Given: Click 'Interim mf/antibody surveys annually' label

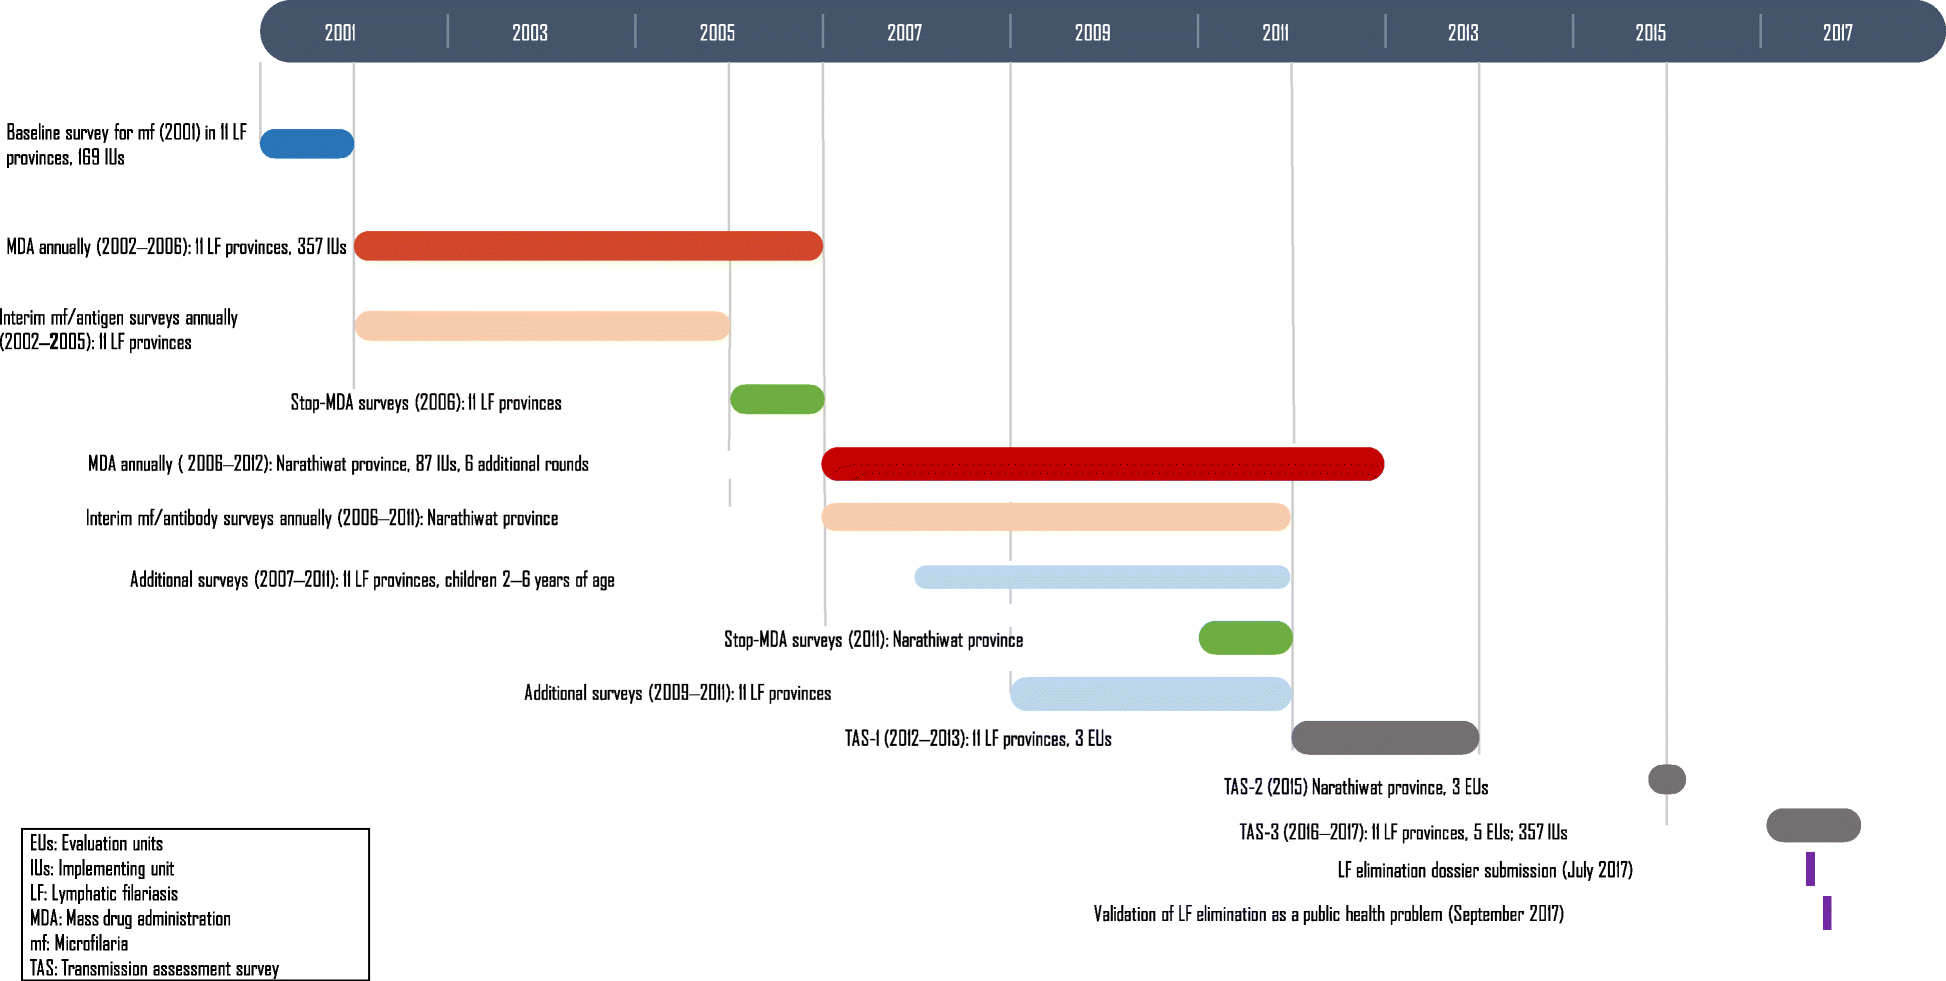Looking at the screenshot, I should point(322,518).
